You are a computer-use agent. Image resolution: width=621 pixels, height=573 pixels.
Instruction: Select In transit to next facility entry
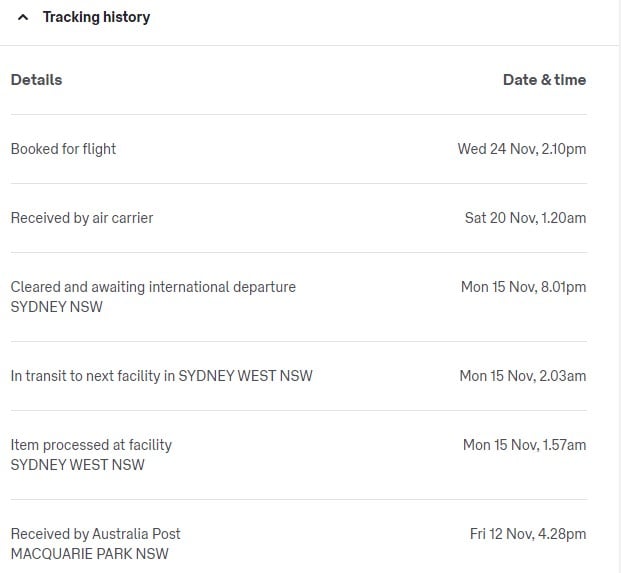(161, 376)
